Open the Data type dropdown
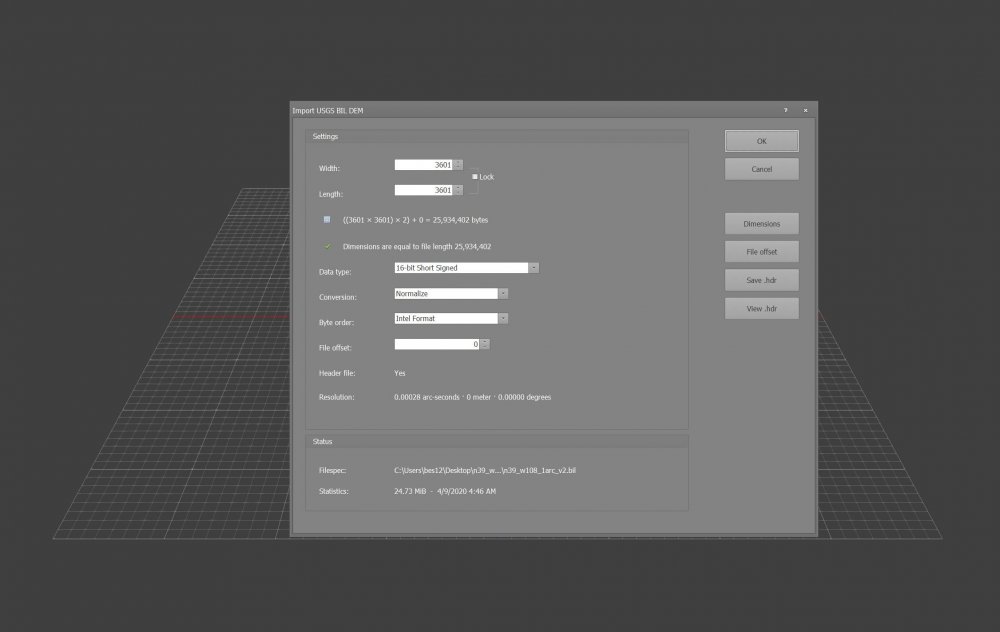This screenshot has width=1000, height=632. 534,268
